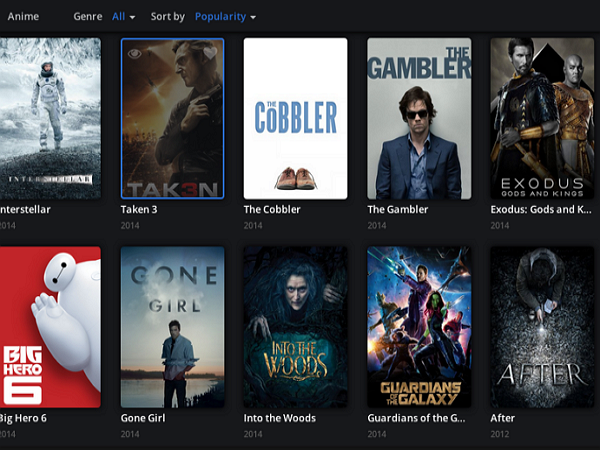Open The Cobbler poster
600x450 pixels.
[x=295, y=118]
